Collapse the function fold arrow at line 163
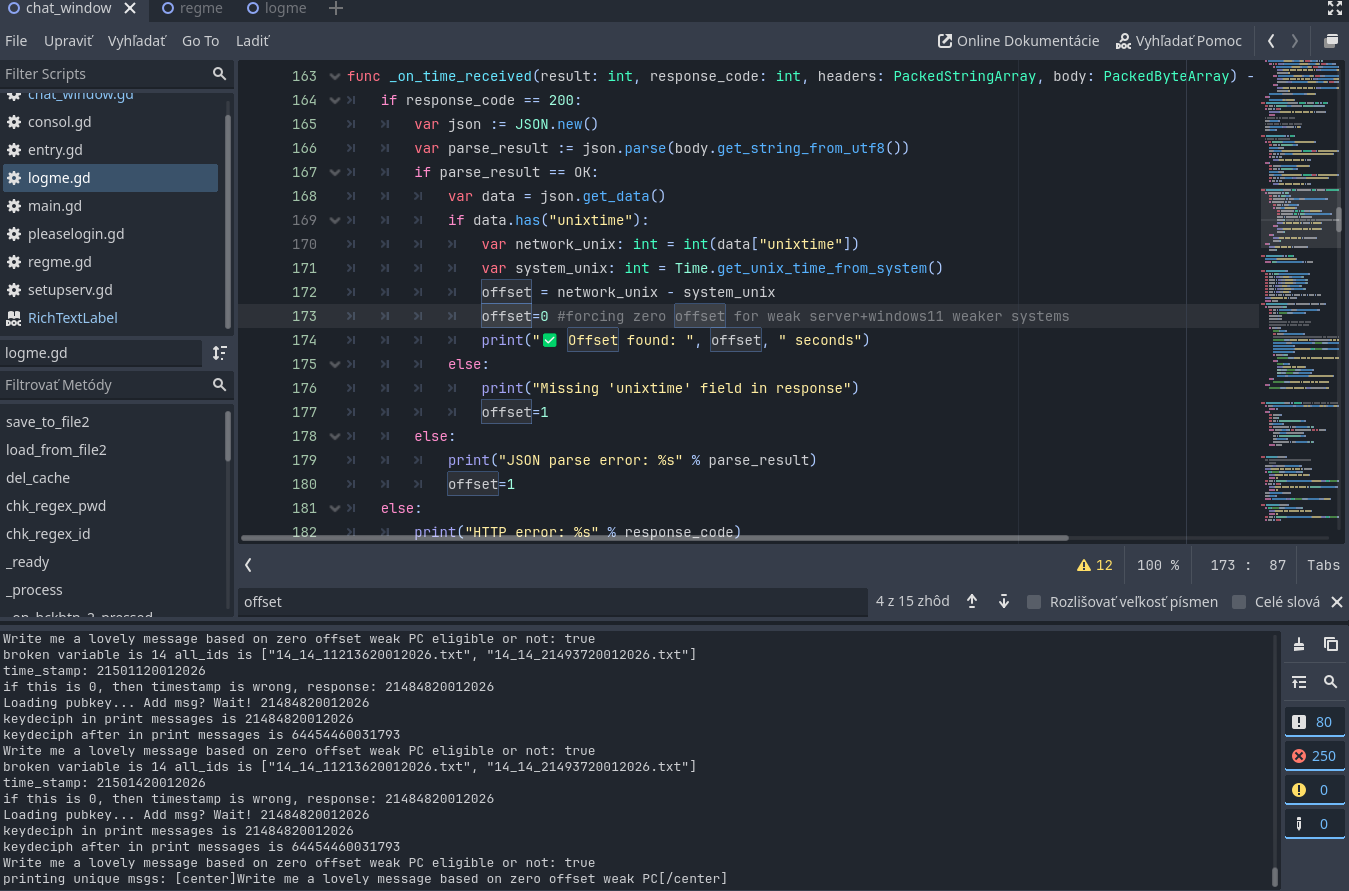The height and width of the screenshot is (891, 1349). (x=334, y=77)
